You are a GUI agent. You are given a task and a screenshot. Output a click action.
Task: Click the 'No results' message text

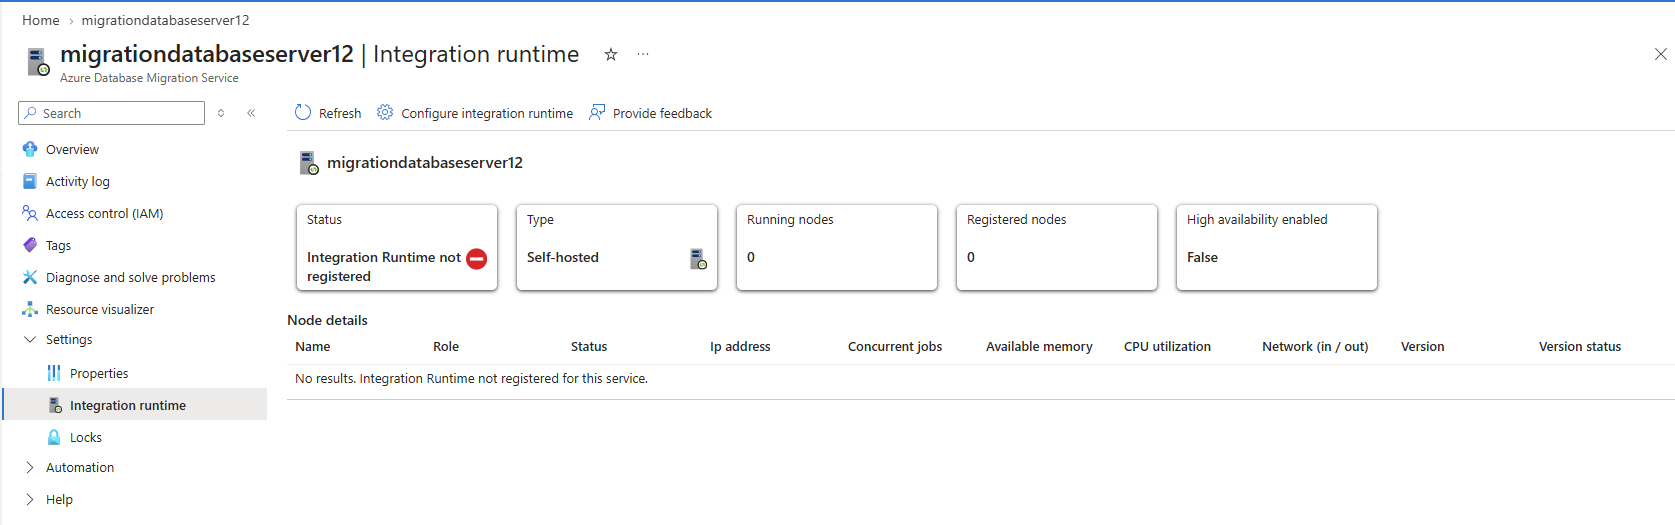pyautogui.click(x=471, y=379)
